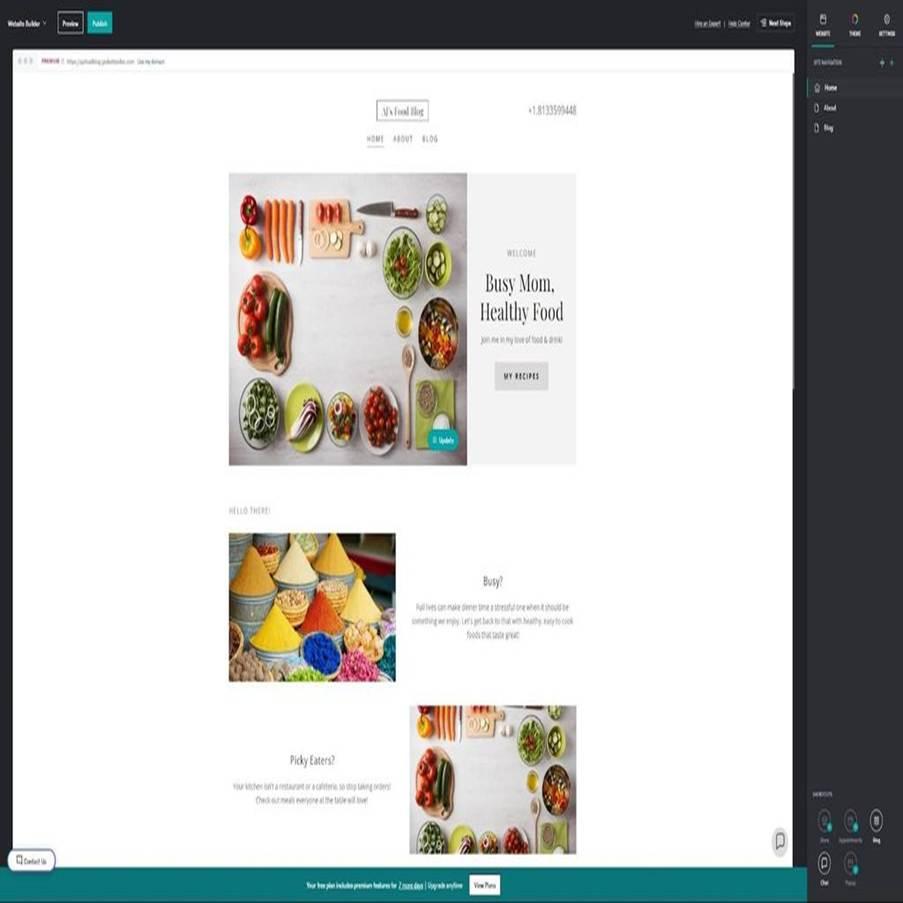Screen dimensions: 903x903
Task: Open the Help Center link
Action: click(x=739, y=23)
